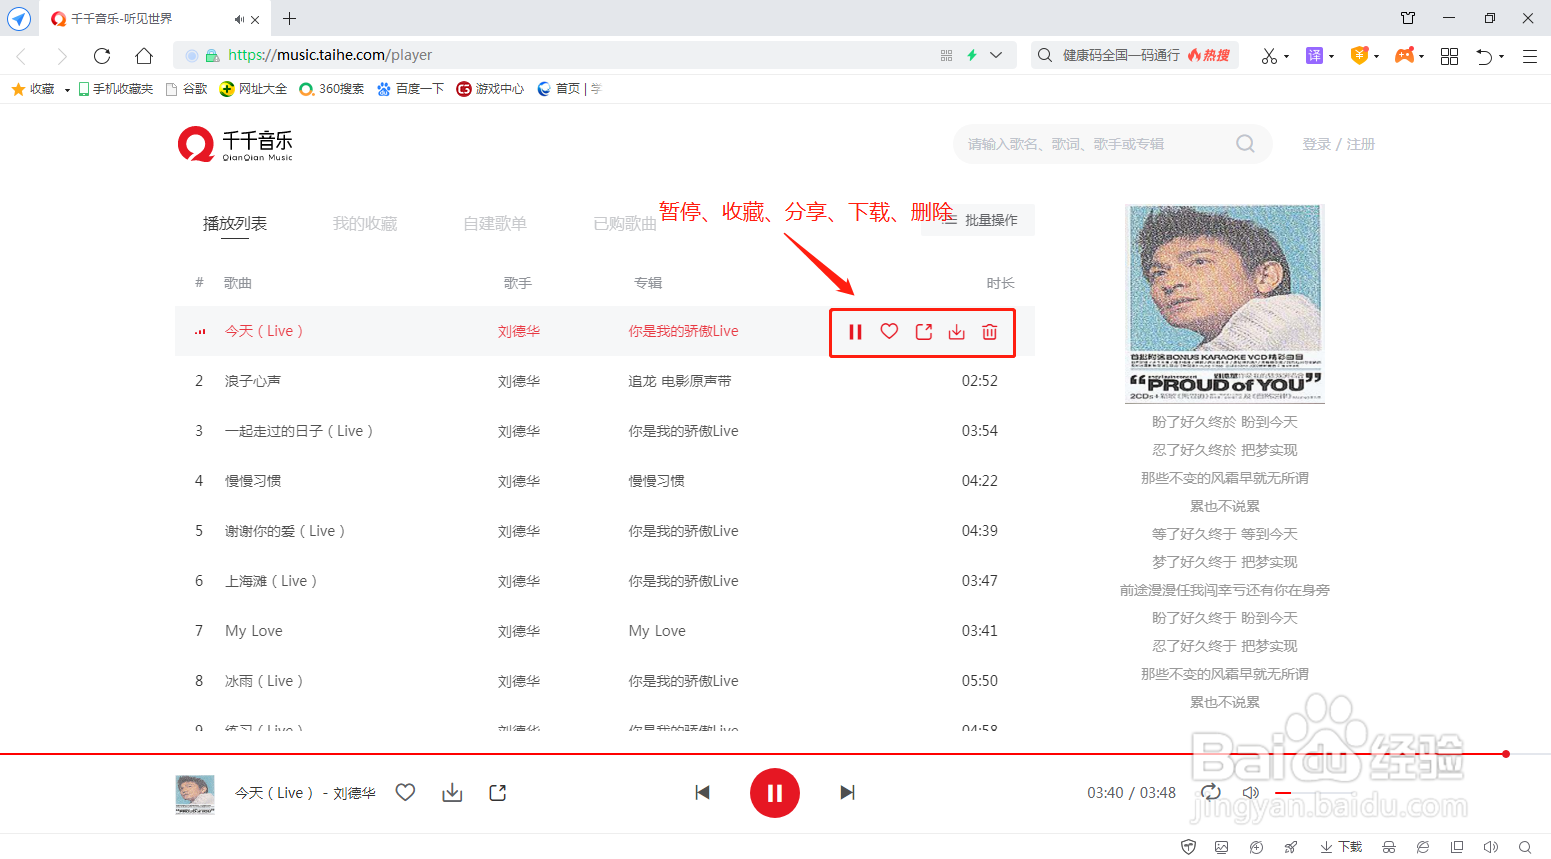Image resolution: width=1551 pixels, height=859 pixels.
Task: Open the 登录 / 注册 link
Action: (1338, 144)
